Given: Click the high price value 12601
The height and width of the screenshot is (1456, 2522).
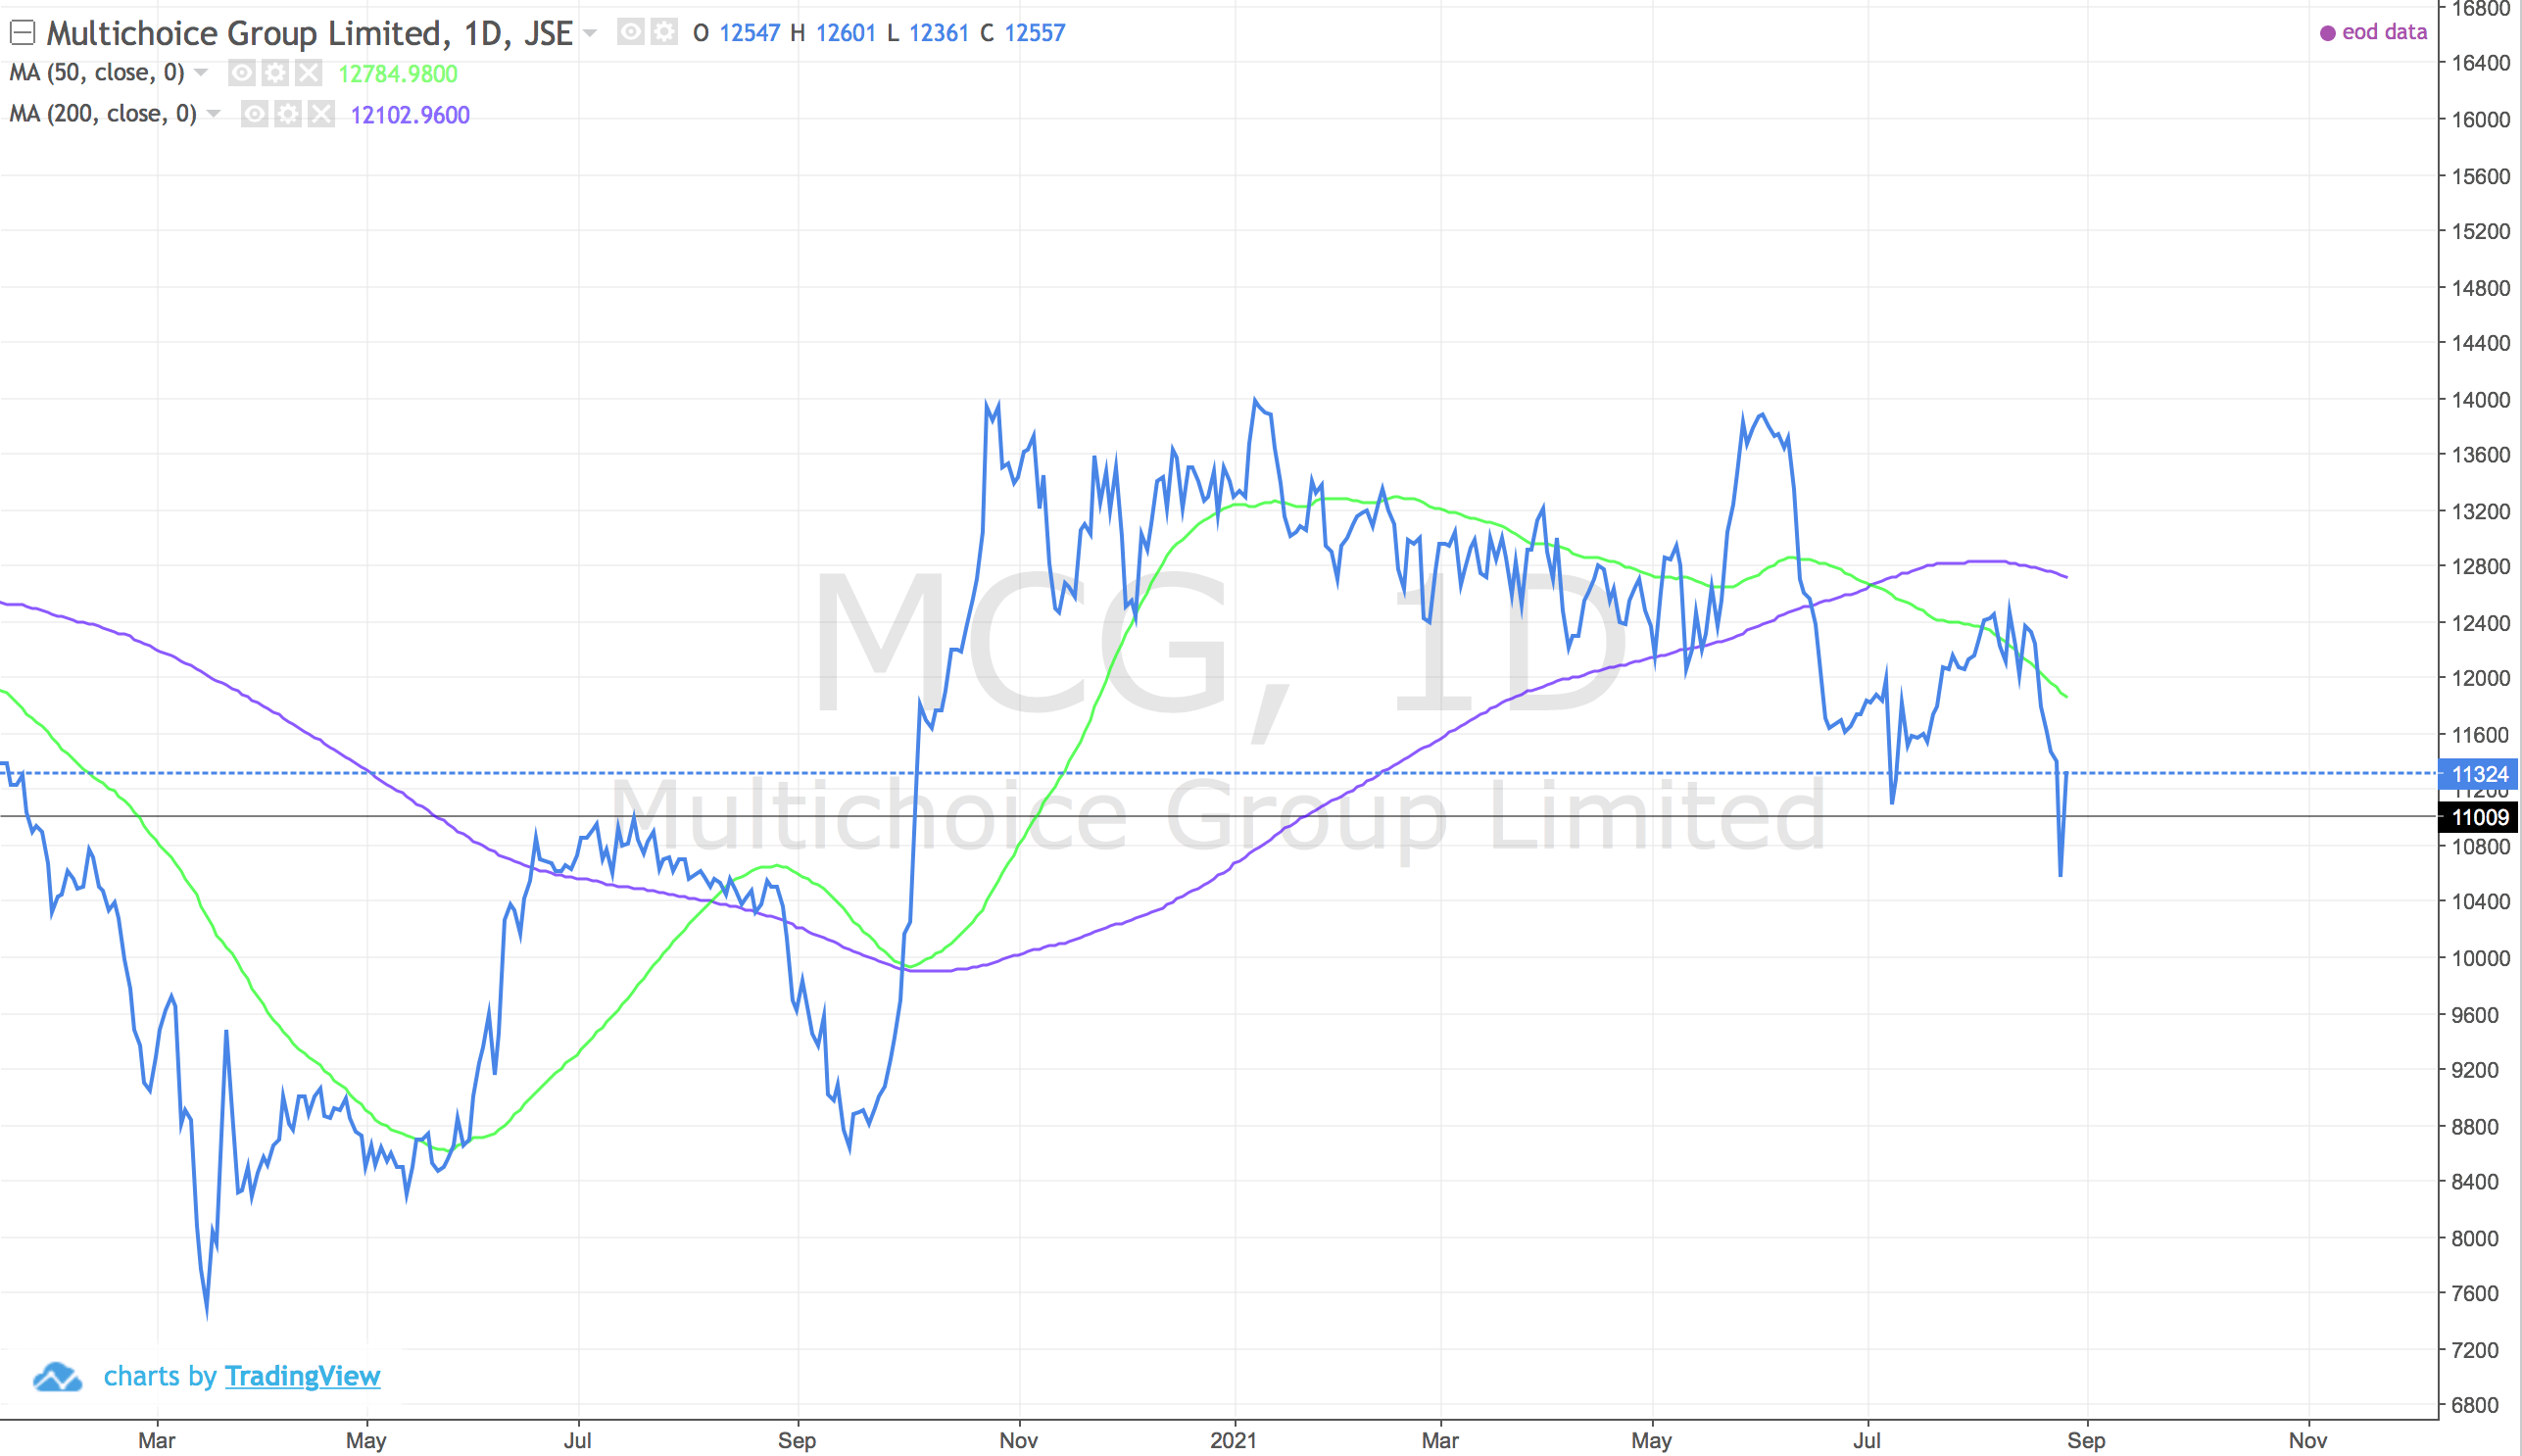Looking at the screenshot, I should (x=845, y=33).
